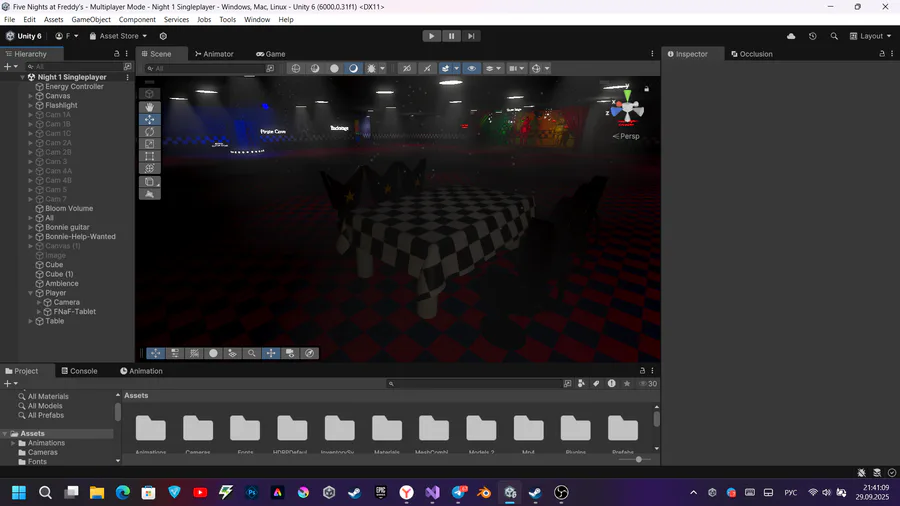
Task: Toggle the Project panel favorites star filter
Action: tap(627, 384)
